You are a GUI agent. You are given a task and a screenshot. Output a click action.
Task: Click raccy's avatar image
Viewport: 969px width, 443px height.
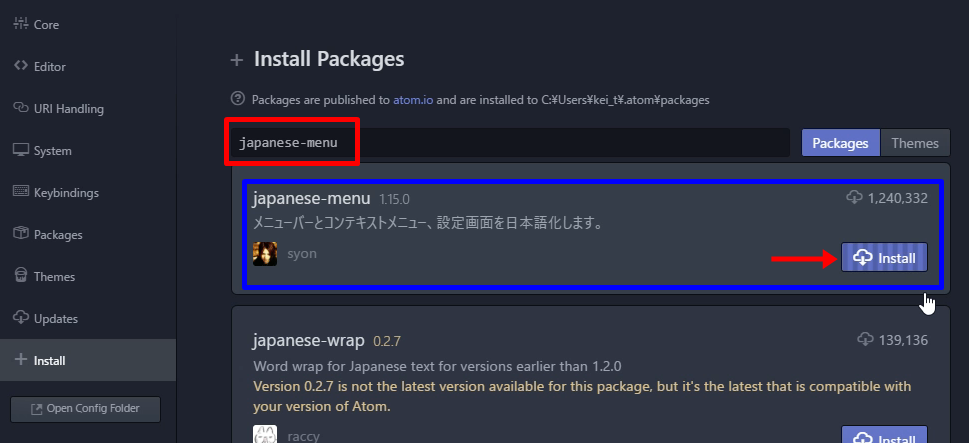click(264, 434)
